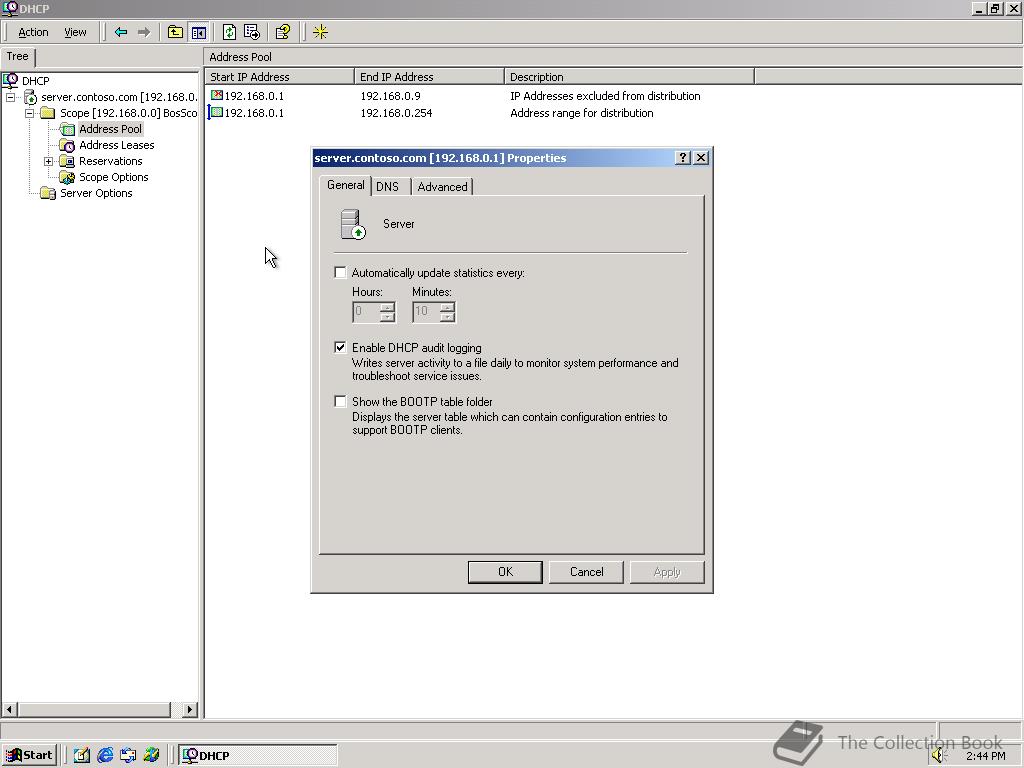Click the Address Leases clock icon
The image size is (1024, 768).
point(67,145)
